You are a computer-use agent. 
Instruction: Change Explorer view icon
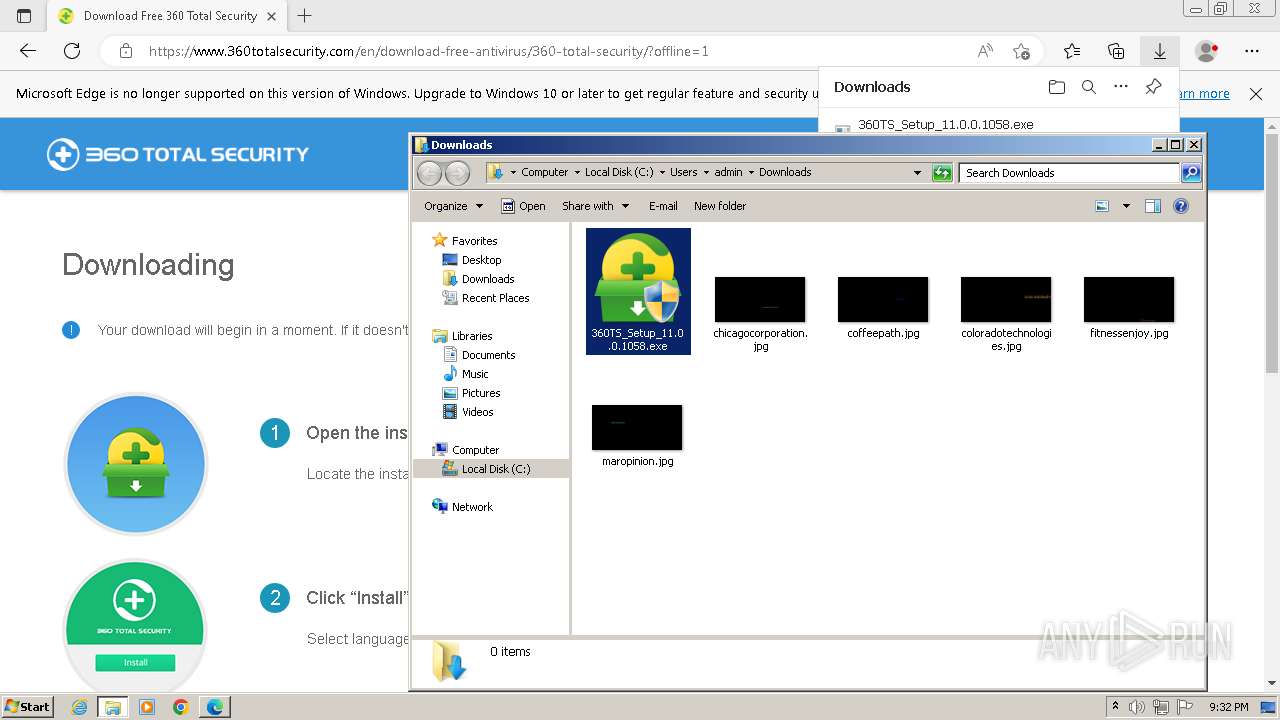tap(1102, 206)
